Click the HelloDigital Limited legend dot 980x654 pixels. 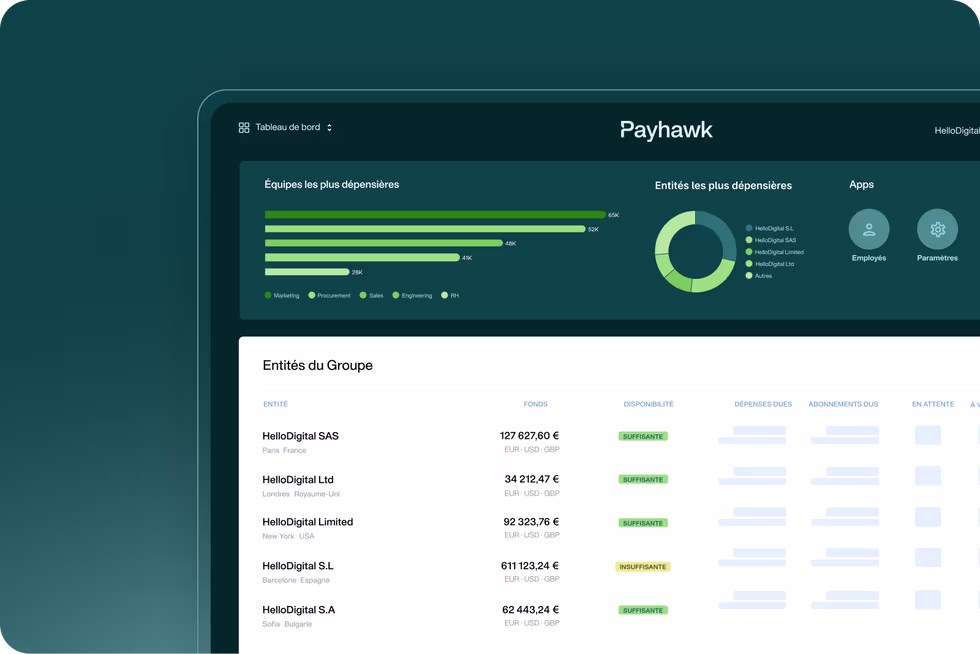749,252
